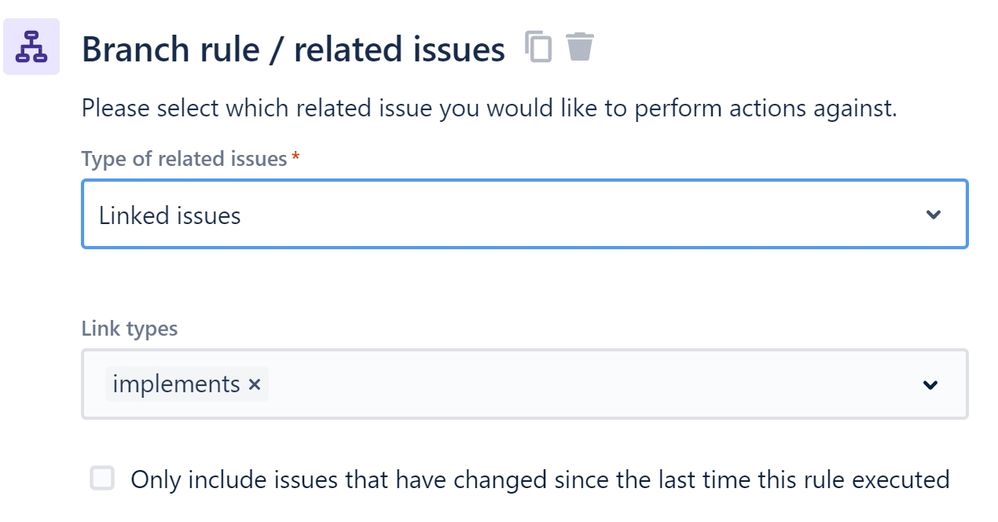Screen dimensions: 998x522
Task: Click the chevron in Type of related issues
Action: tap(933, 214)
